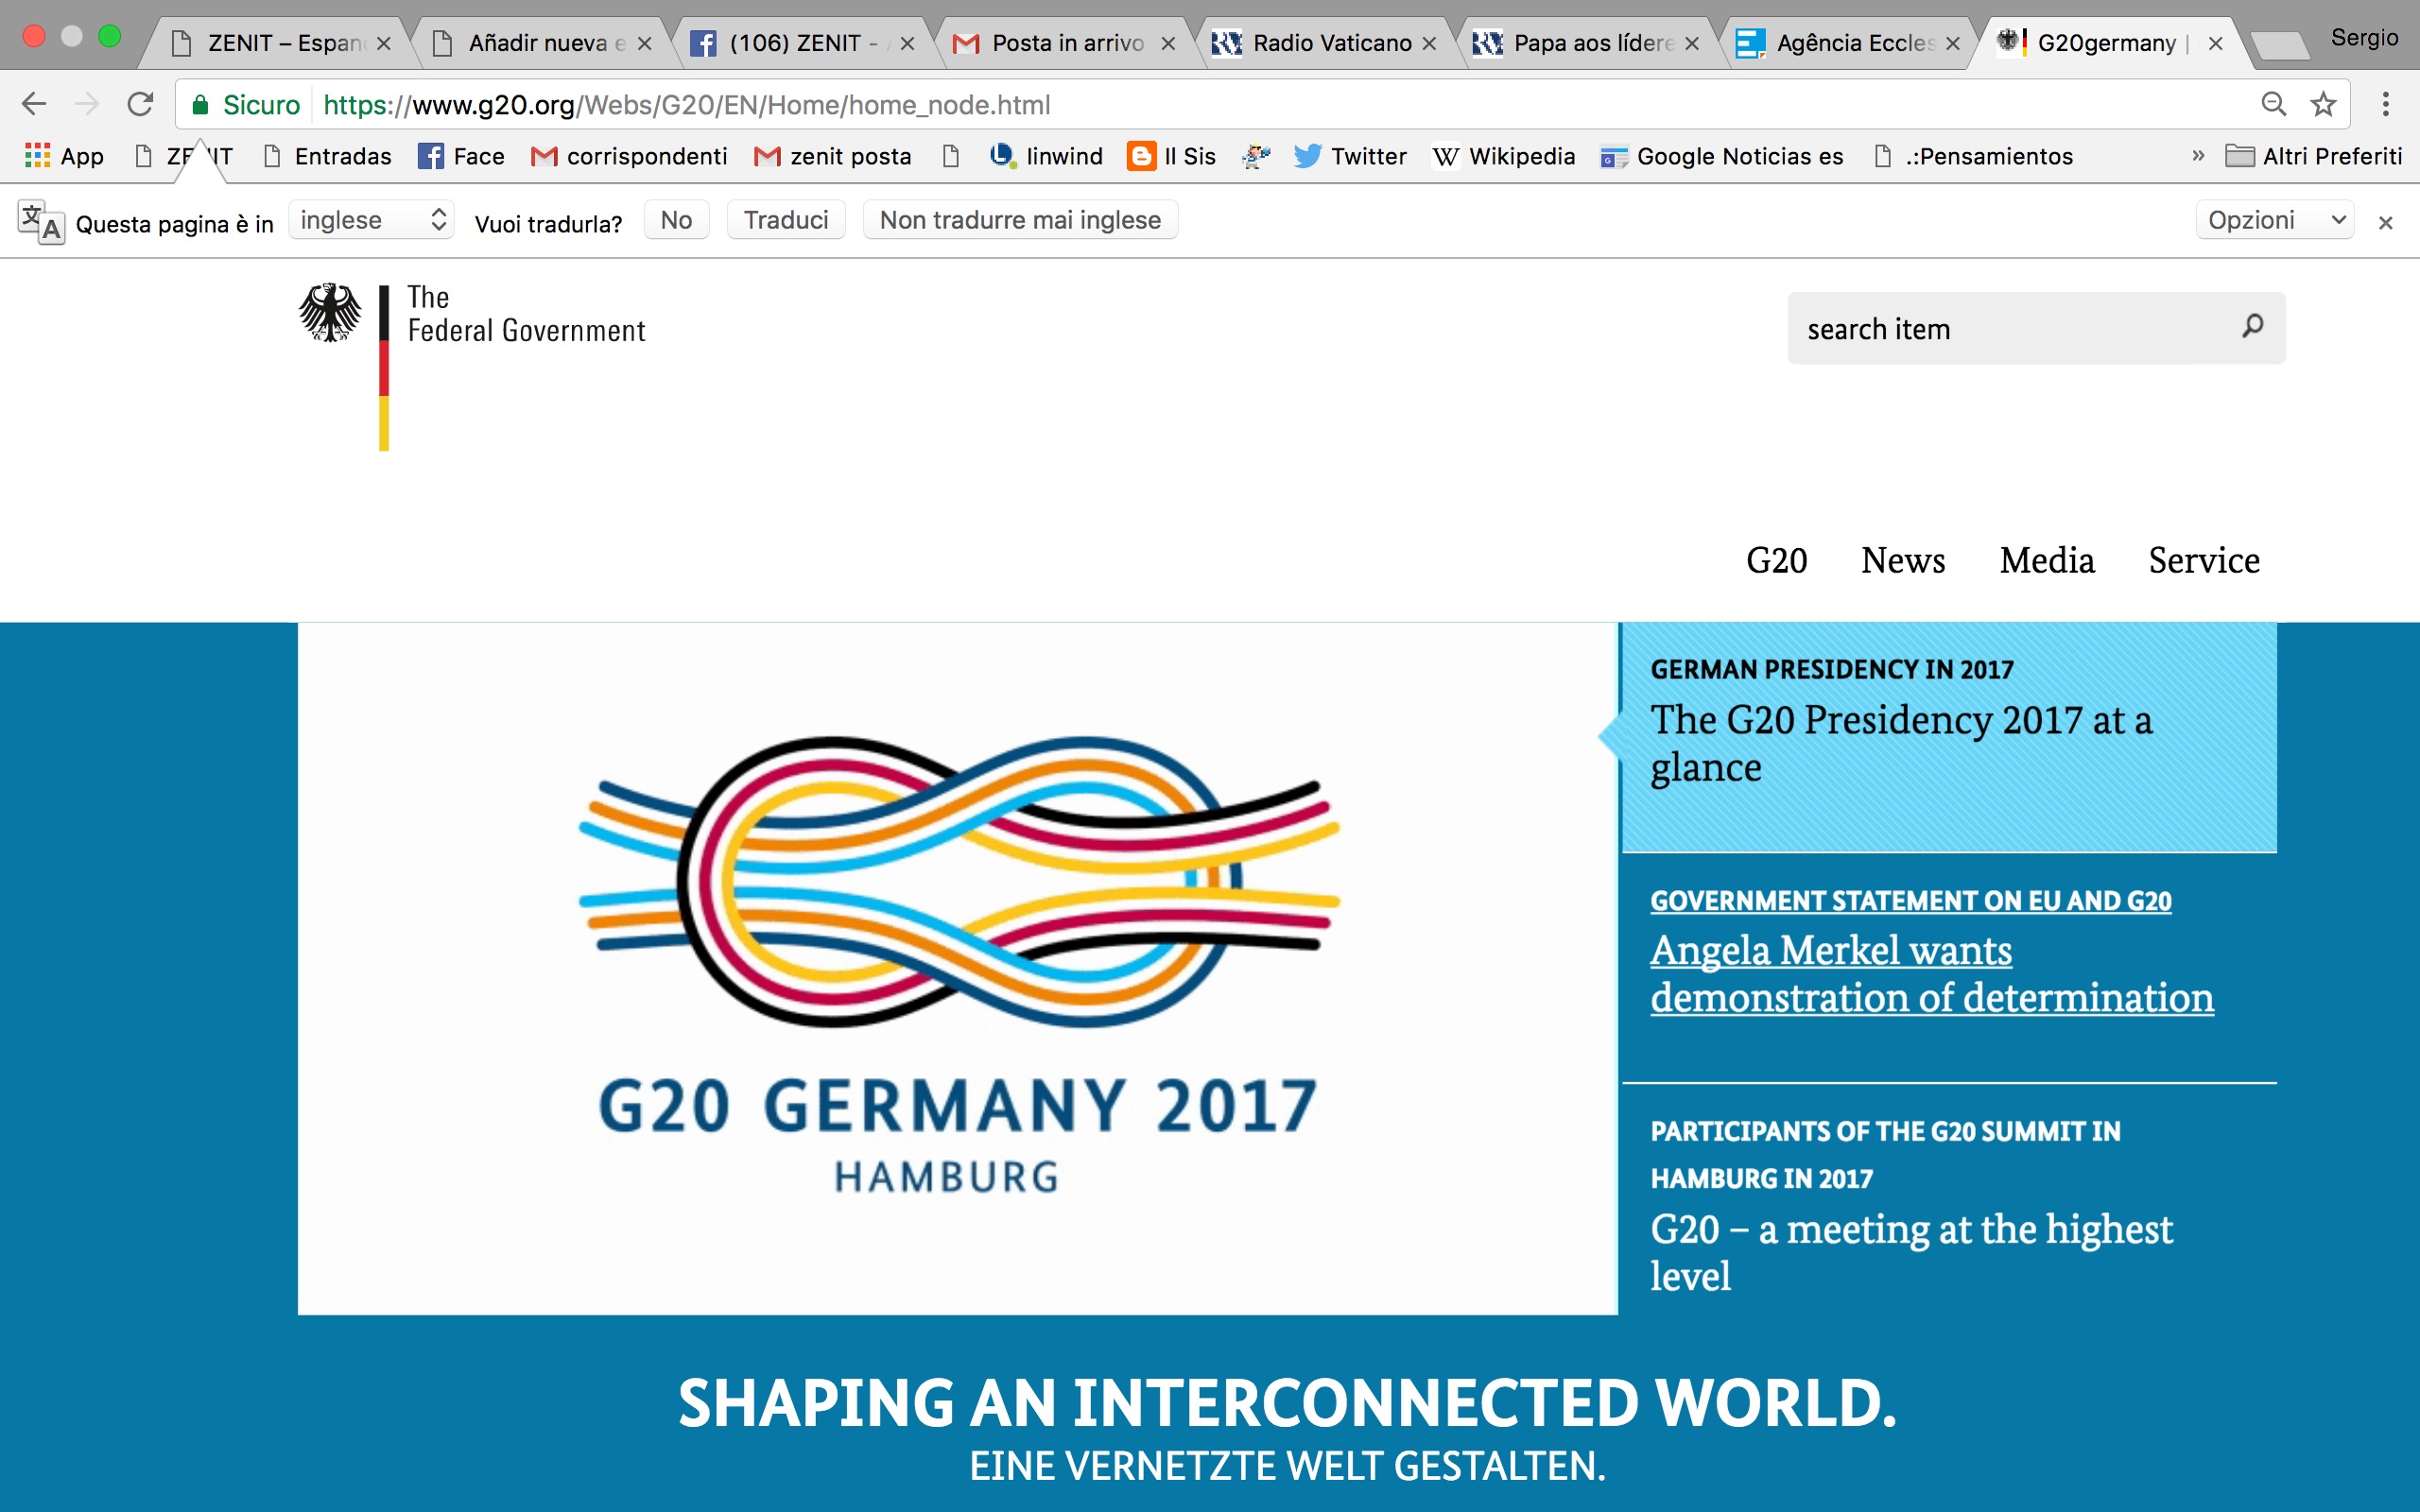Dismiss the translation bar
Viewport: 2420px width, 1512px height.
tap(2385, 223)
